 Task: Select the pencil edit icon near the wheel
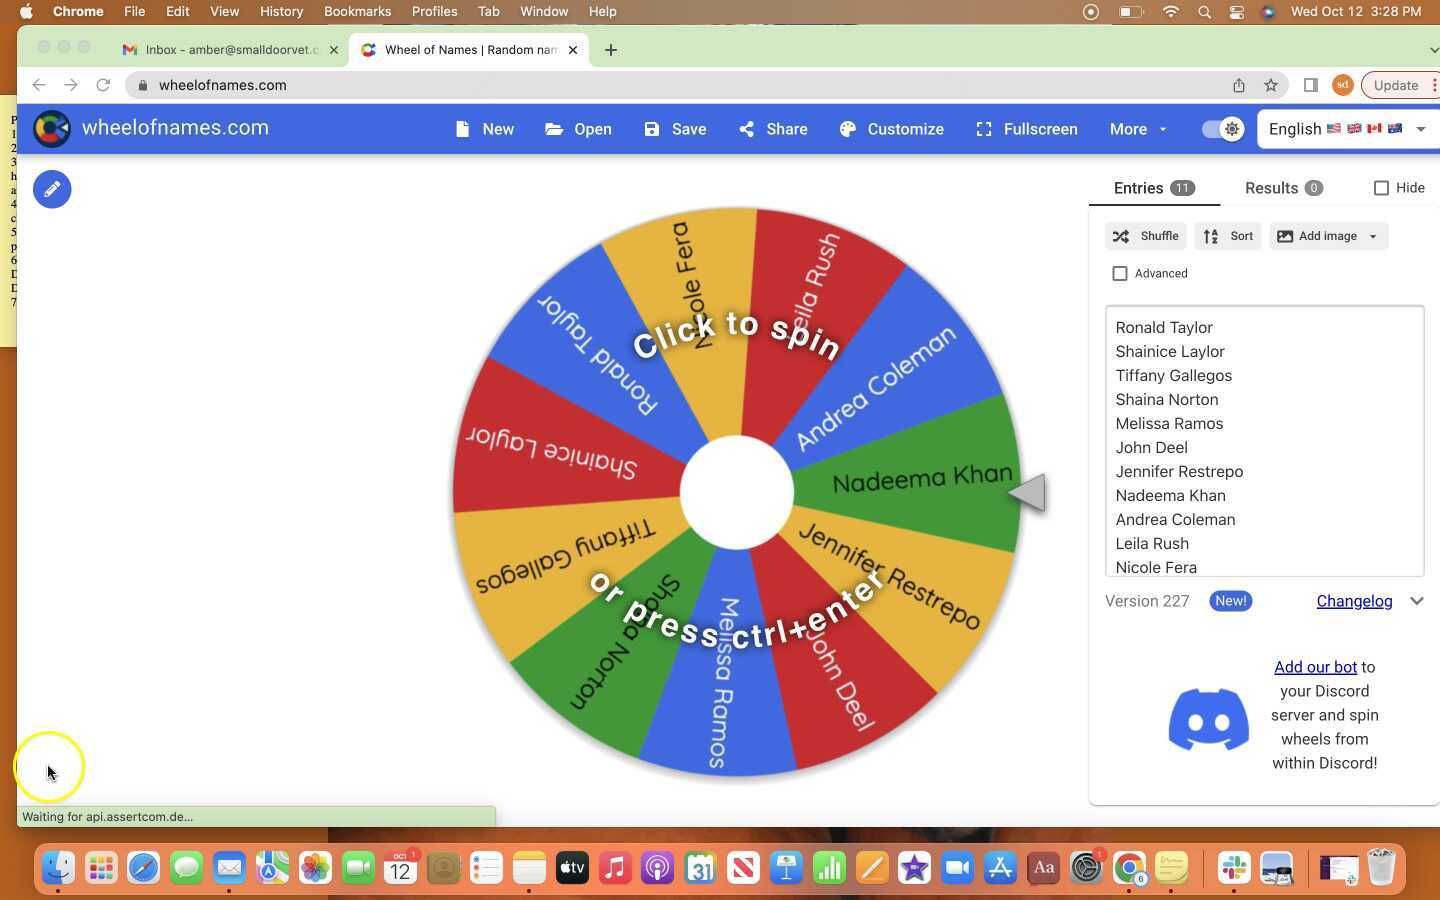[x=52, y=189]
